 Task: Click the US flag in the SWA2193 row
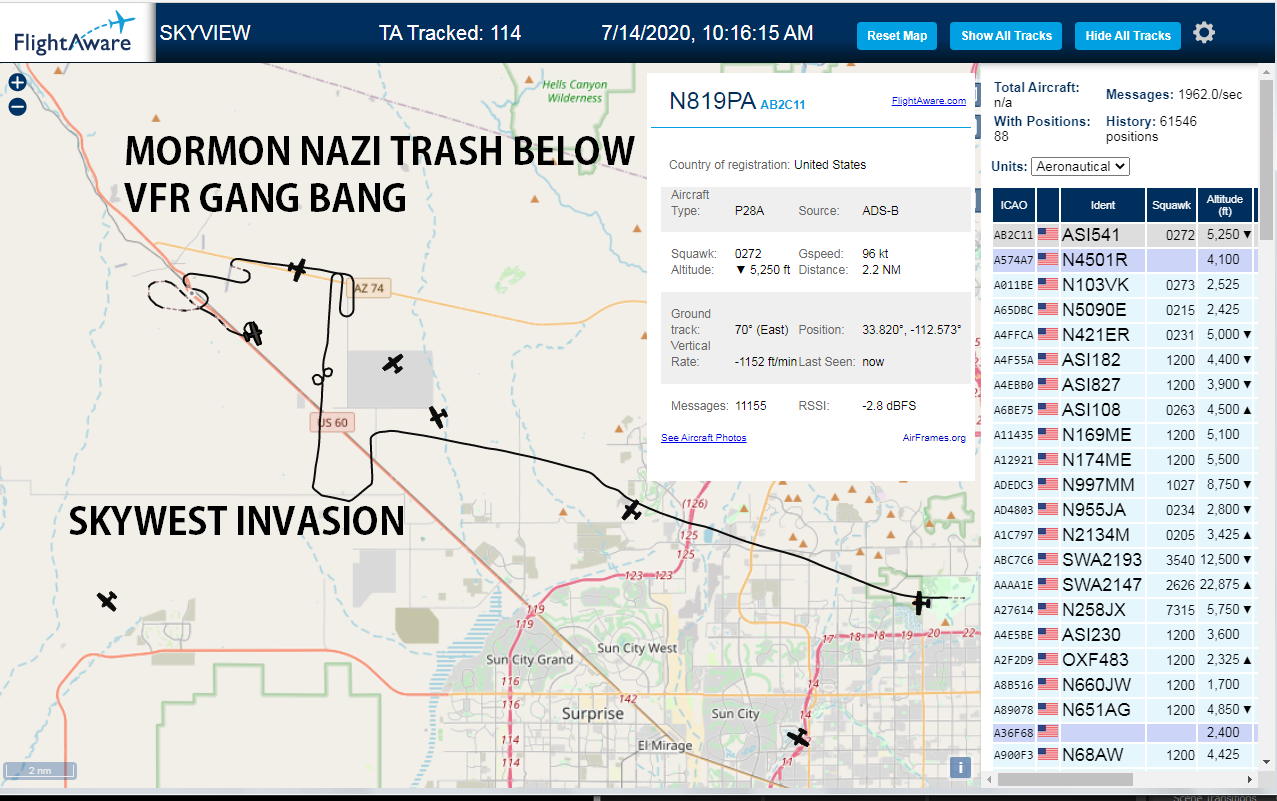pyautogui.click(x=1048, y=559)
